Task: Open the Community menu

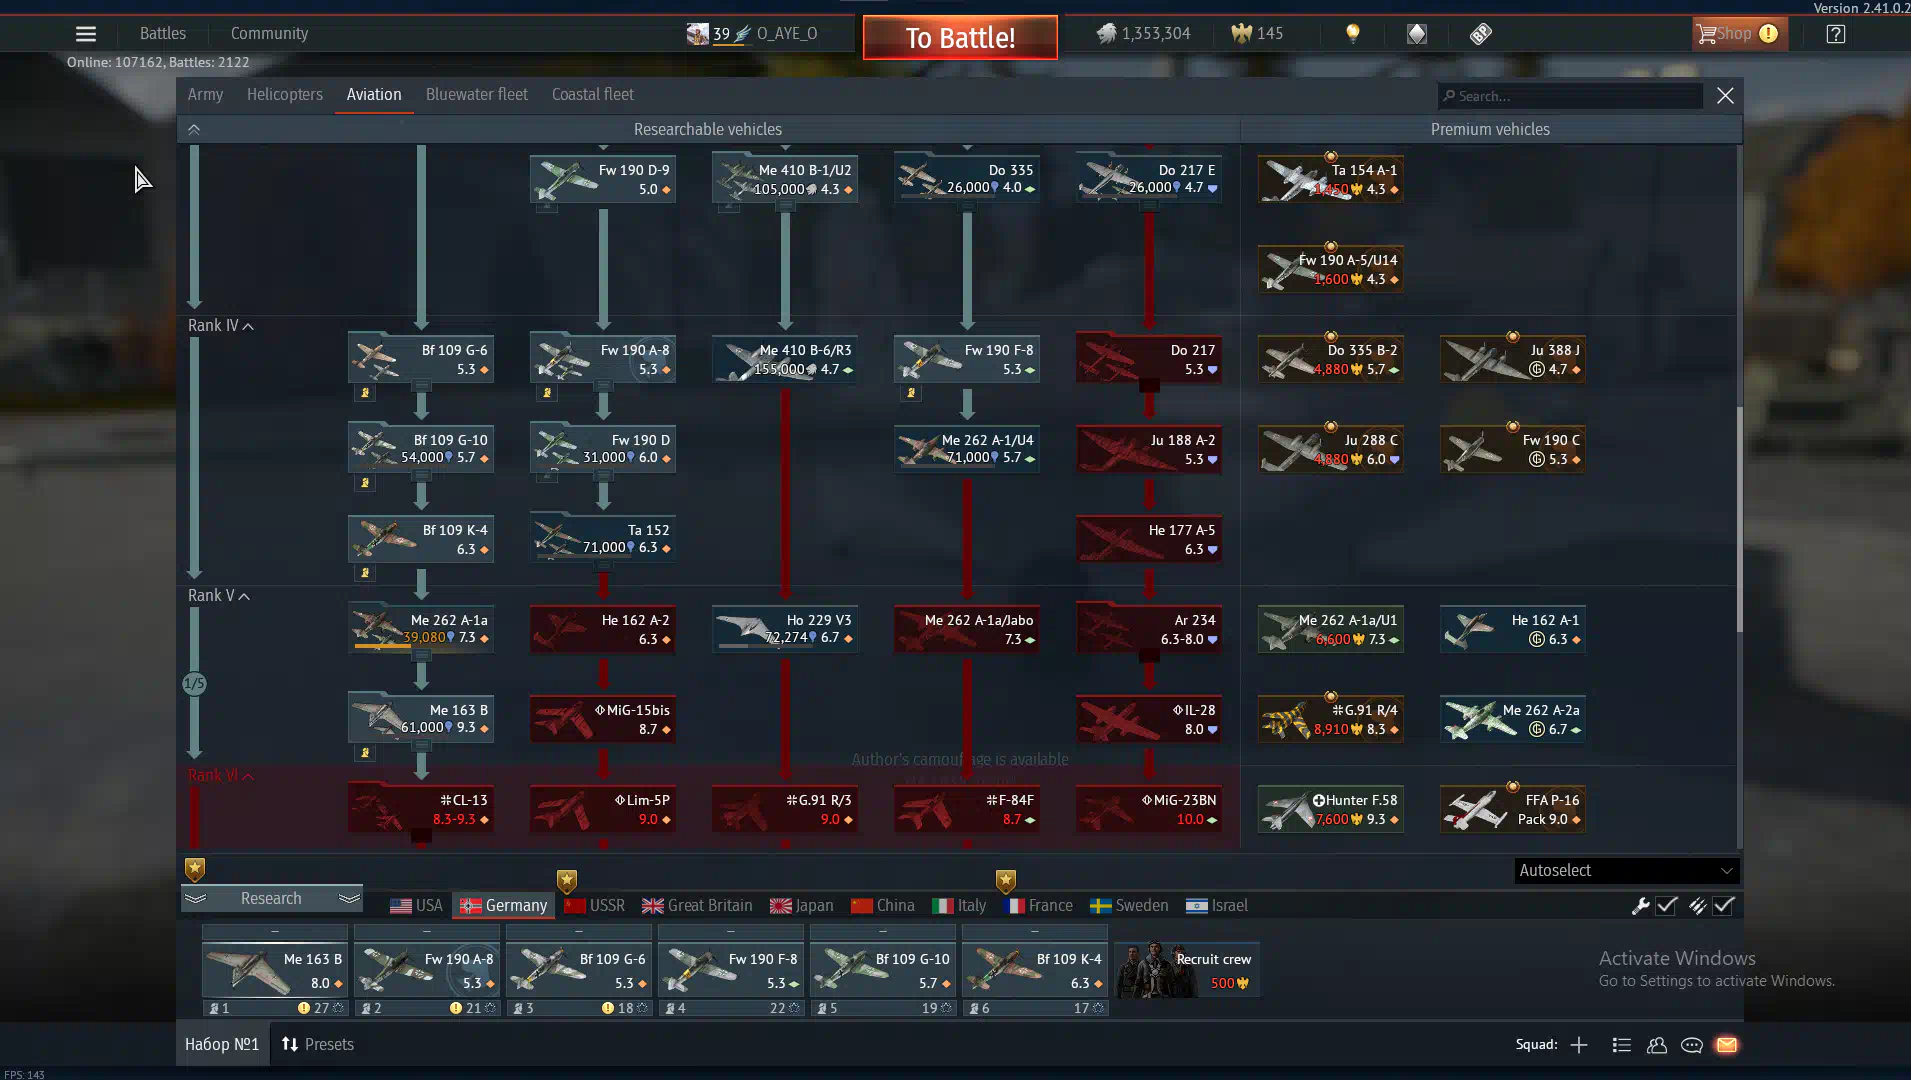Action: [x=269, y=33]
